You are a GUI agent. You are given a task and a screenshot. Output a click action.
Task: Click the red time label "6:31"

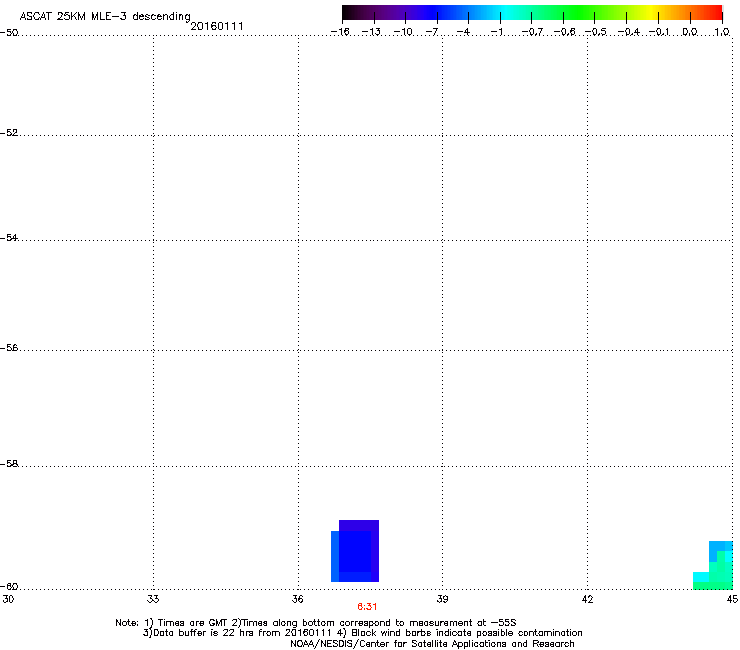[x=367, y=607]
